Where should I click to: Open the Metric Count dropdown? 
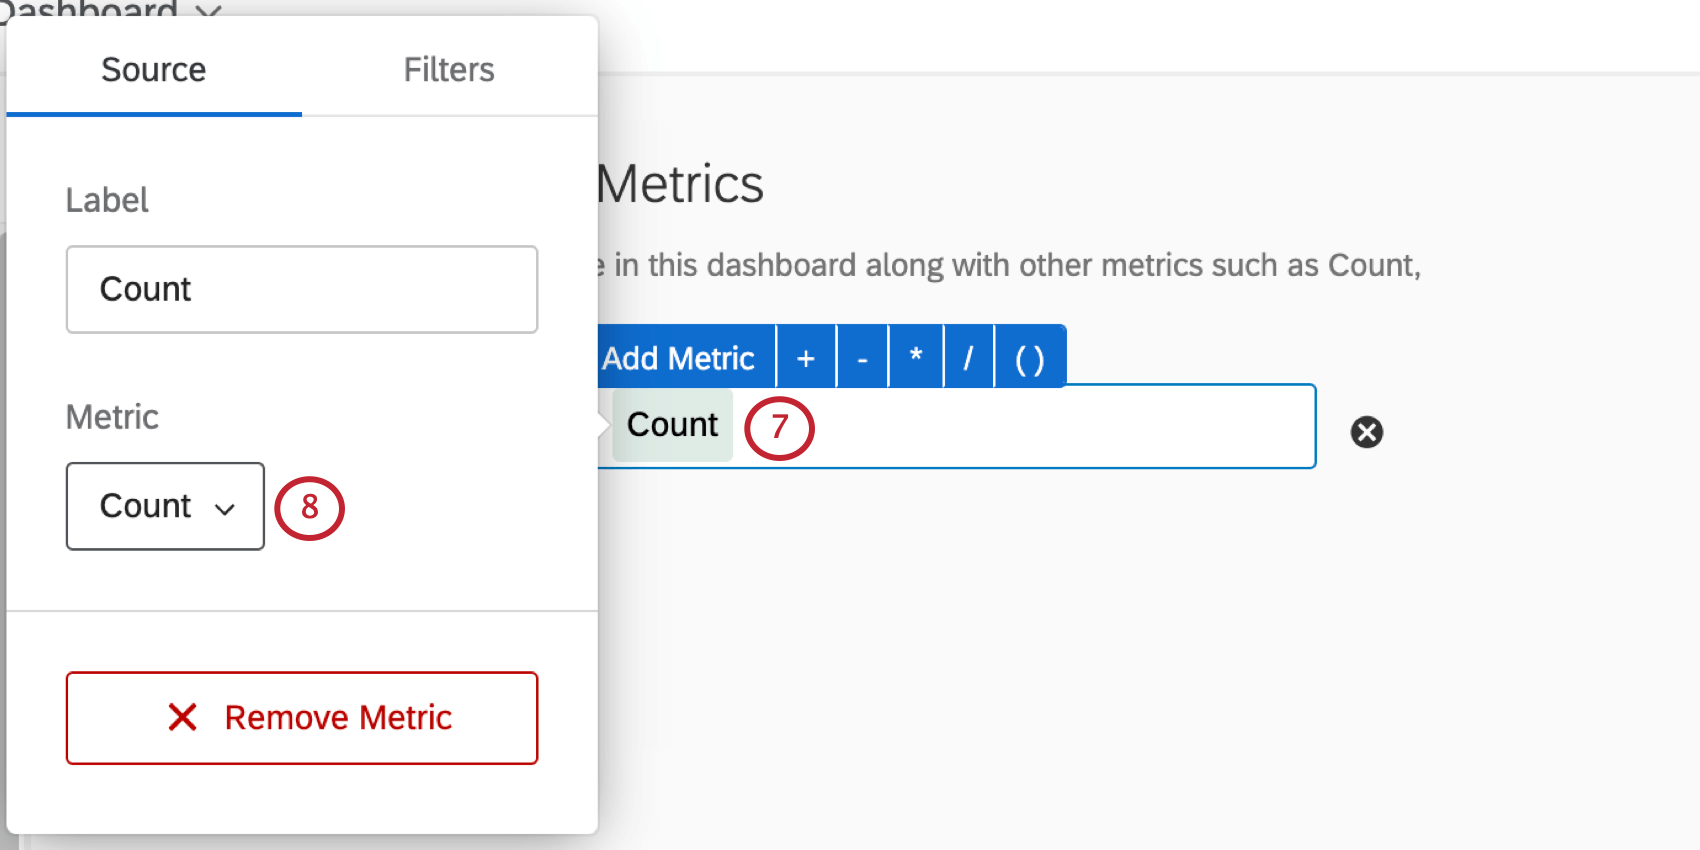pos(165,506)
